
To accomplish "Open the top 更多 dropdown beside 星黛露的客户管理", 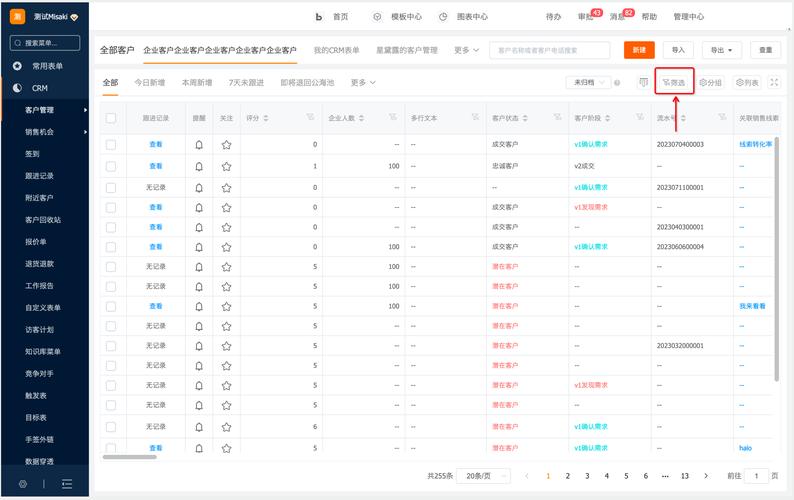I will click(x=466, y=50).
